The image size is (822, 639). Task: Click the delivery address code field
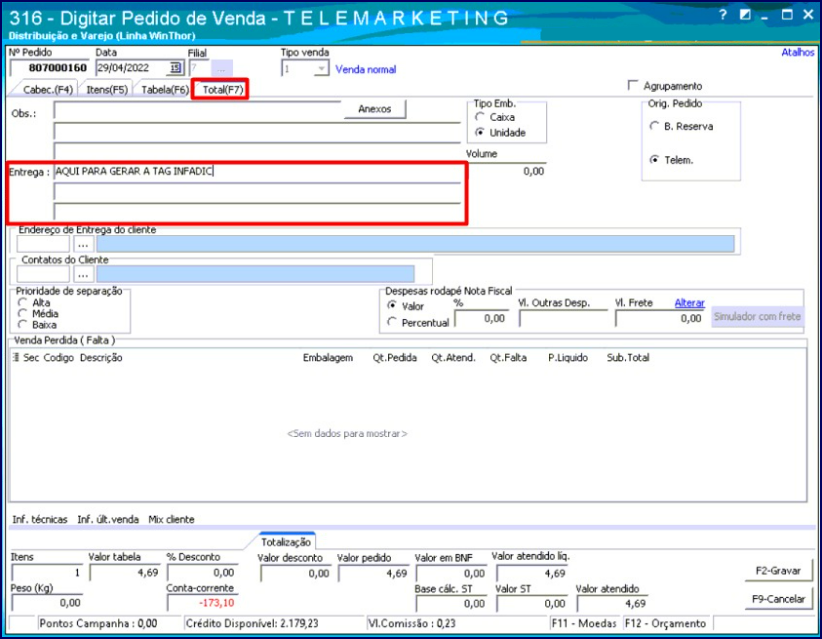43,244
